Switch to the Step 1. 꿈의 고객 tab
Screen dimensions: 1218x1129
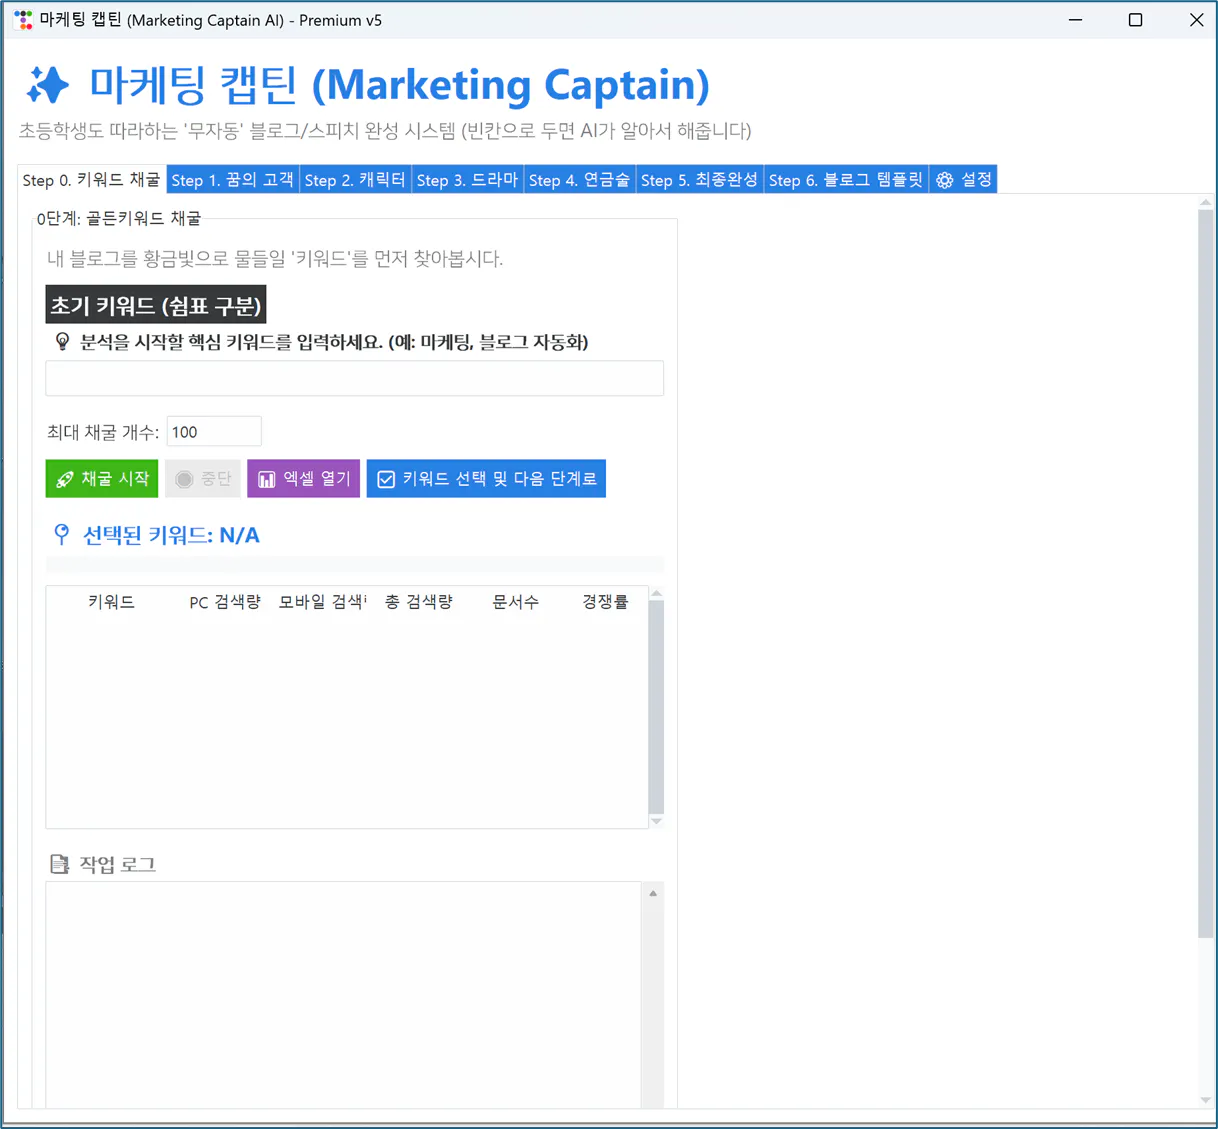(x=232, y=180)
